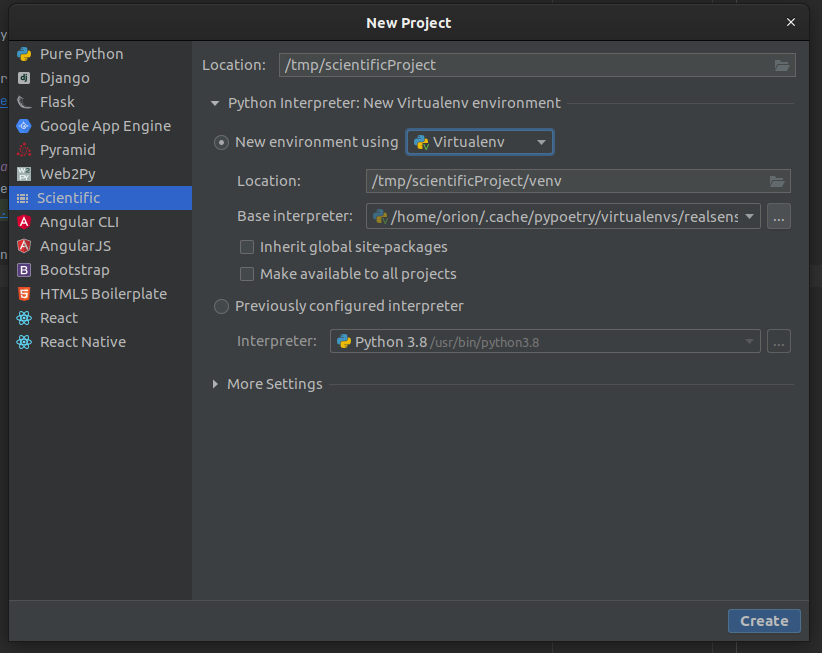The height and width of the screenshot is (653, 822).
Task: Click the Pure Python project icon
Action: point(24,54)
